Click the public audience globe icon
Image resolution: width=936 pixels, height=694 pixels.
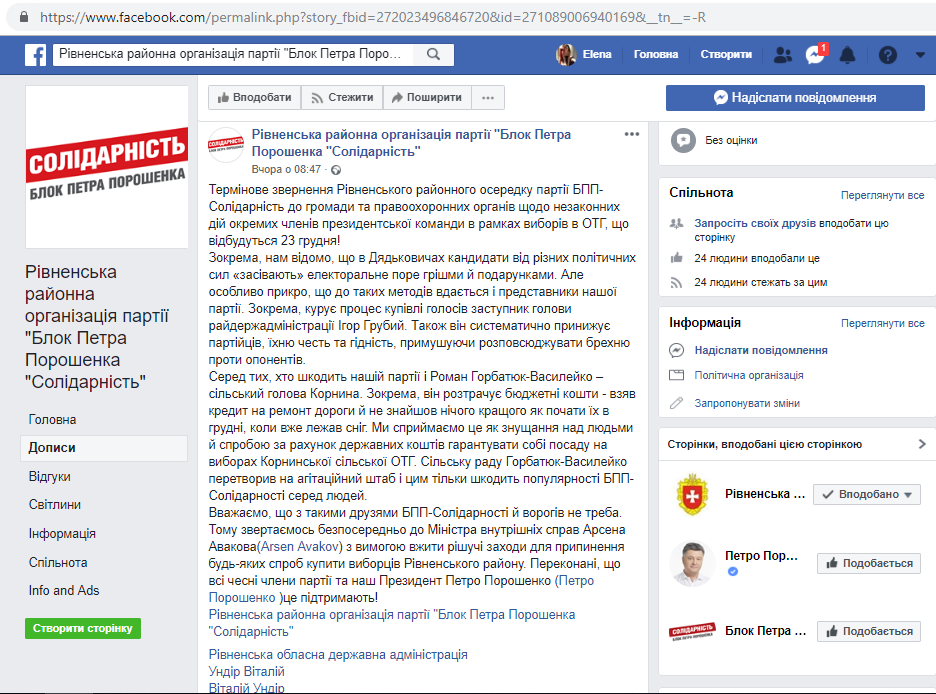pos(336,170)
